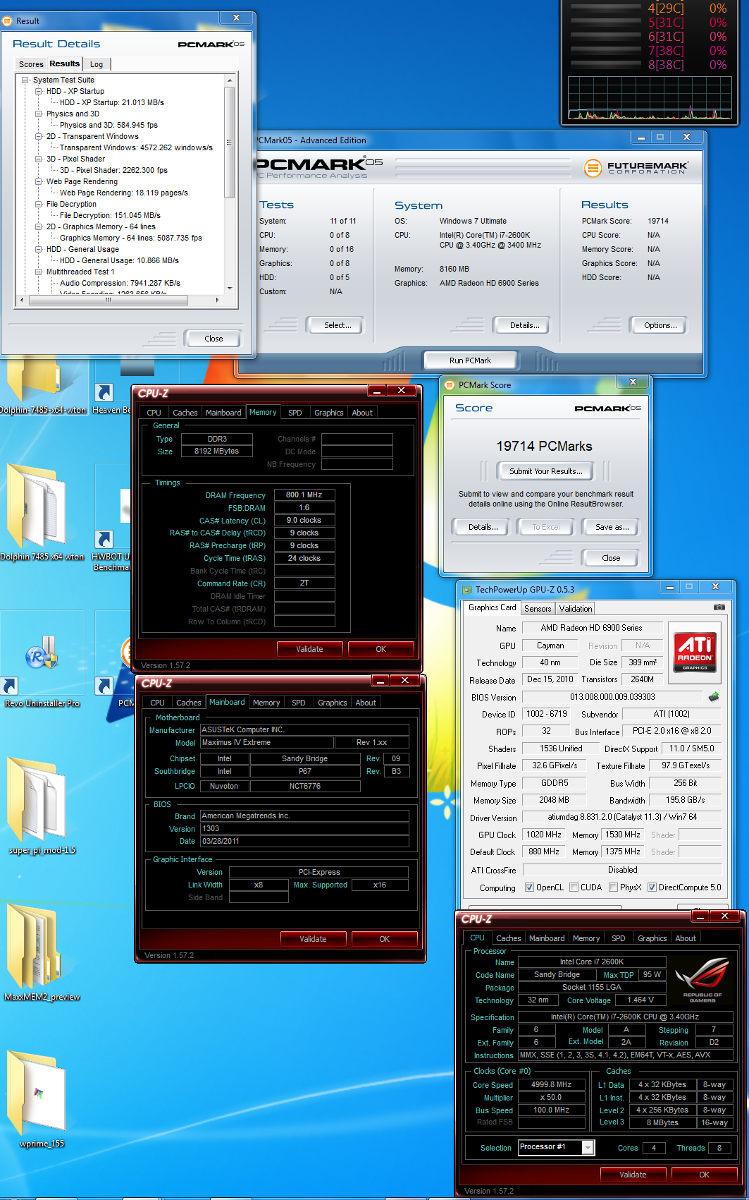
Task: Collapse the Web Page Rendering node
Action: click(39, 182)
